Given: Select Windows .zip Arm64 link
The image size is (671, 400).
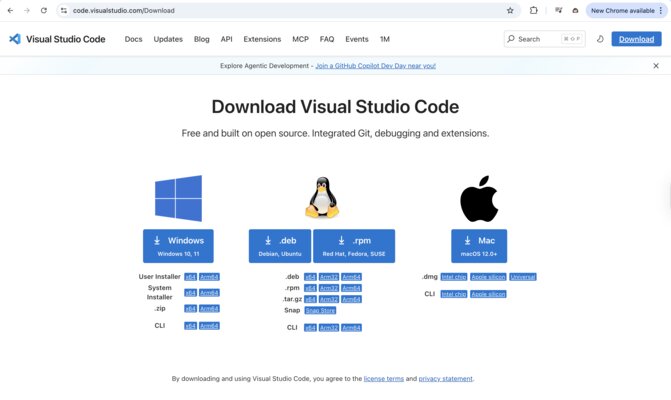Looking at the screenshot, I should [x=209, y=308].
